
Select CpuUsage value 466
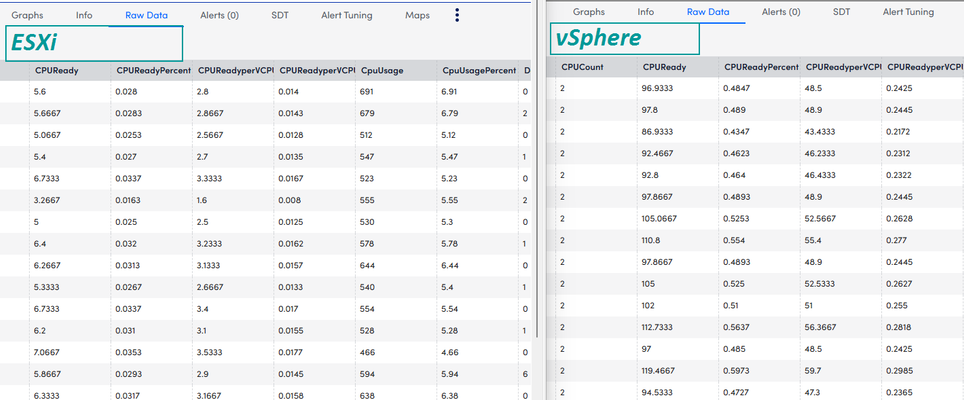367,352
